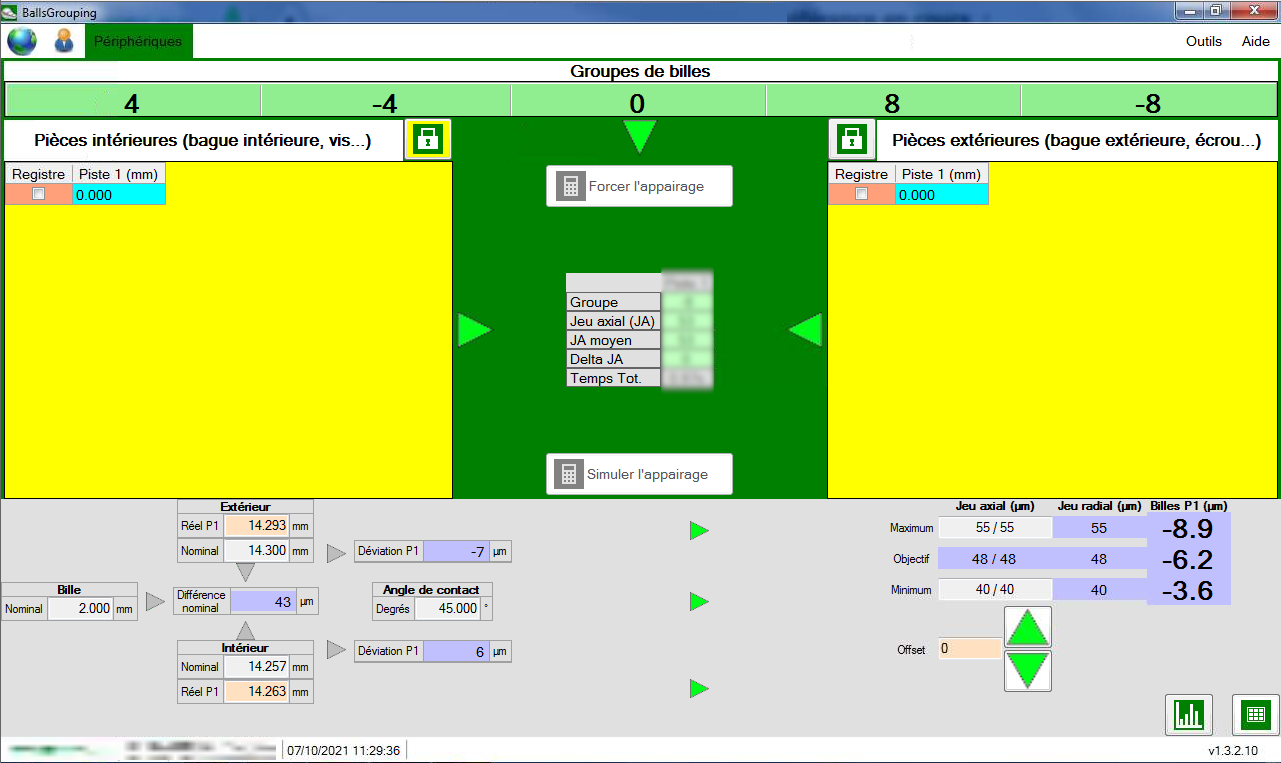The image size is (1281, 763).
Task: Click the globe icon in the toolbar
Action: [22, 41]
